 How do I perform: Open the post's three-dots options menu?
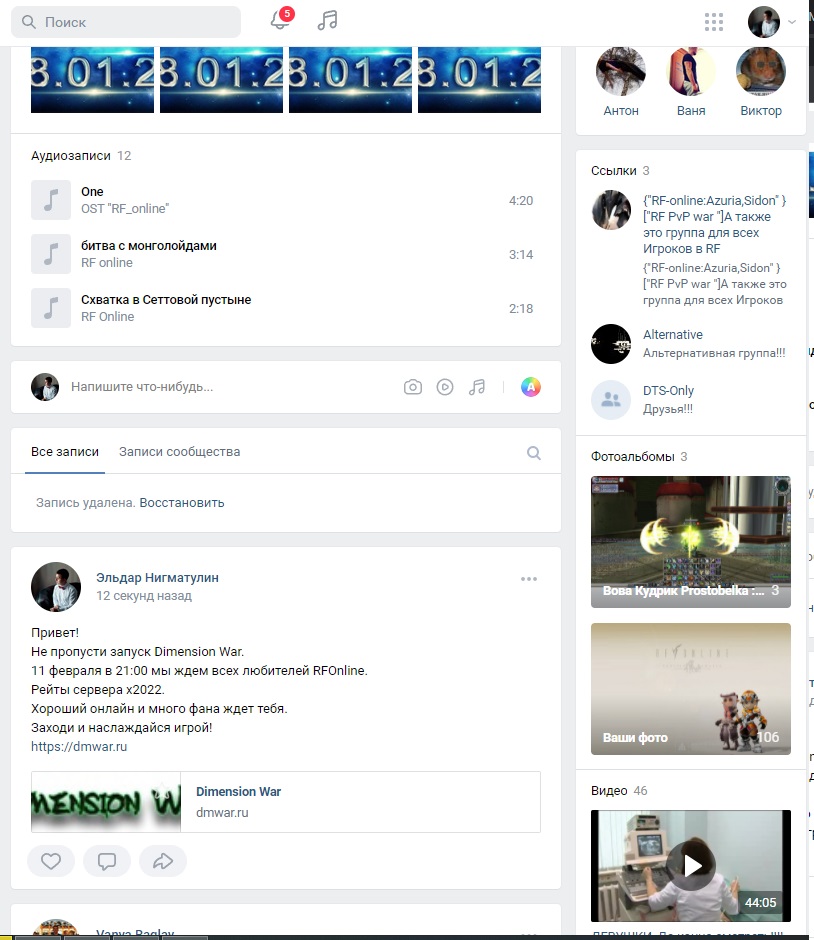[529, 579]
